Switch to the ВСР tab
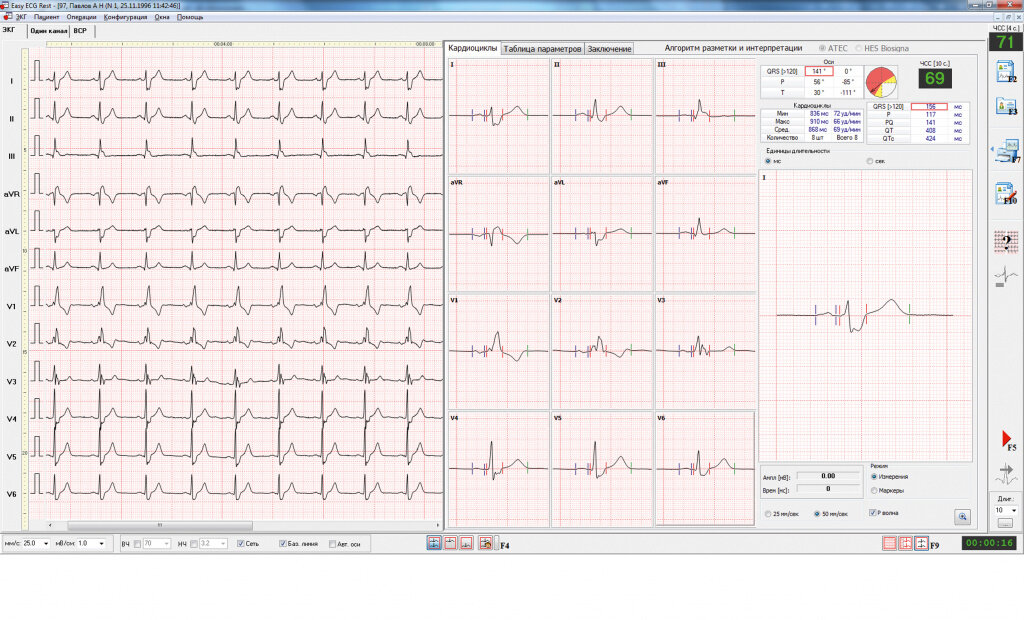Viewport: 1024px width, 620px height. coord(80,31)
